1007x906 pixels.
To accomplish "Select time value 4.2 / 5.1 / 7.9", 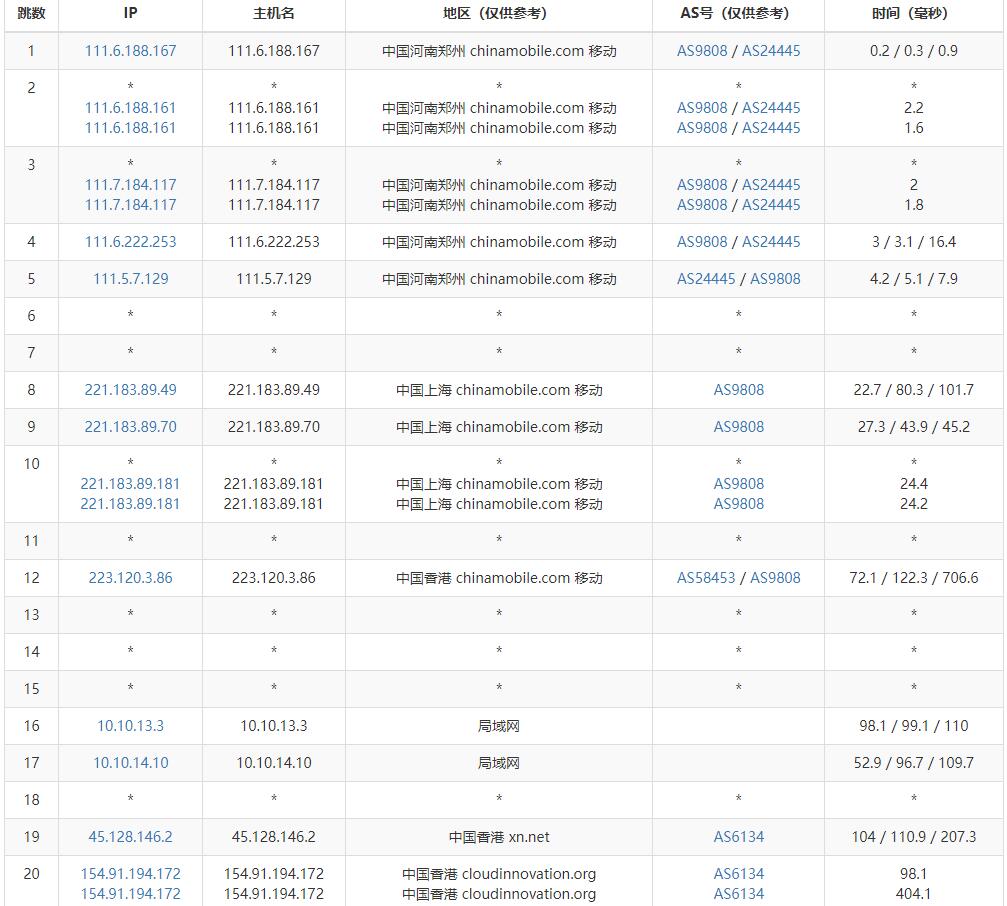I will [914, 279].
